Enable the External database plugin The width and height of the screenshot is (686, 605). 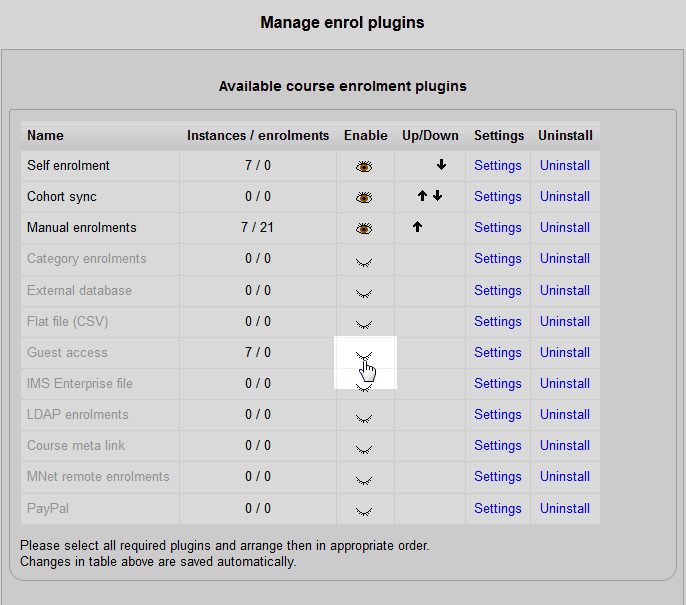pyautogui.click(x=364, y=292)
